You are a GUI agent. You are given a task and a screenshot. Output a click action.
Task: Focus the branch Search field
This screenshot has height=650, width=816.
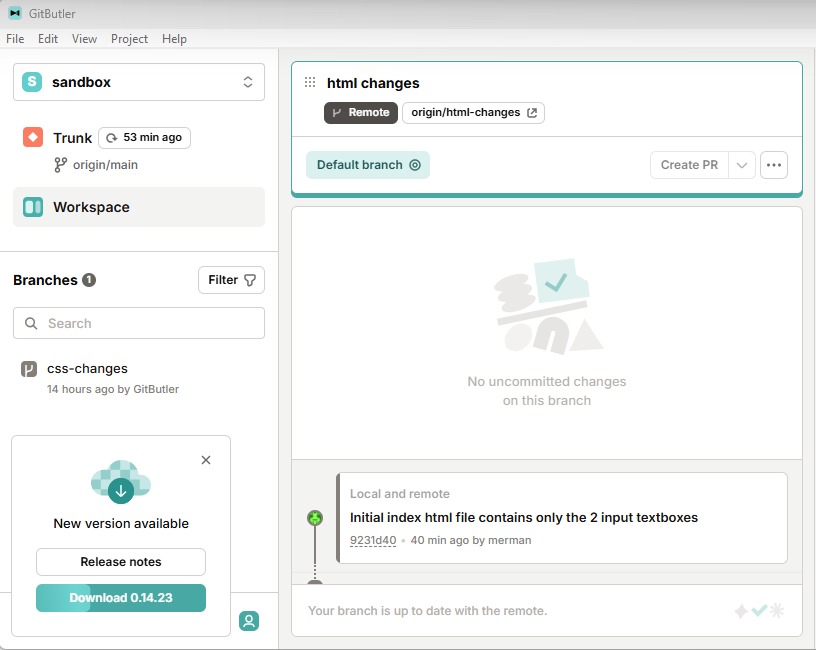(139, 323)
